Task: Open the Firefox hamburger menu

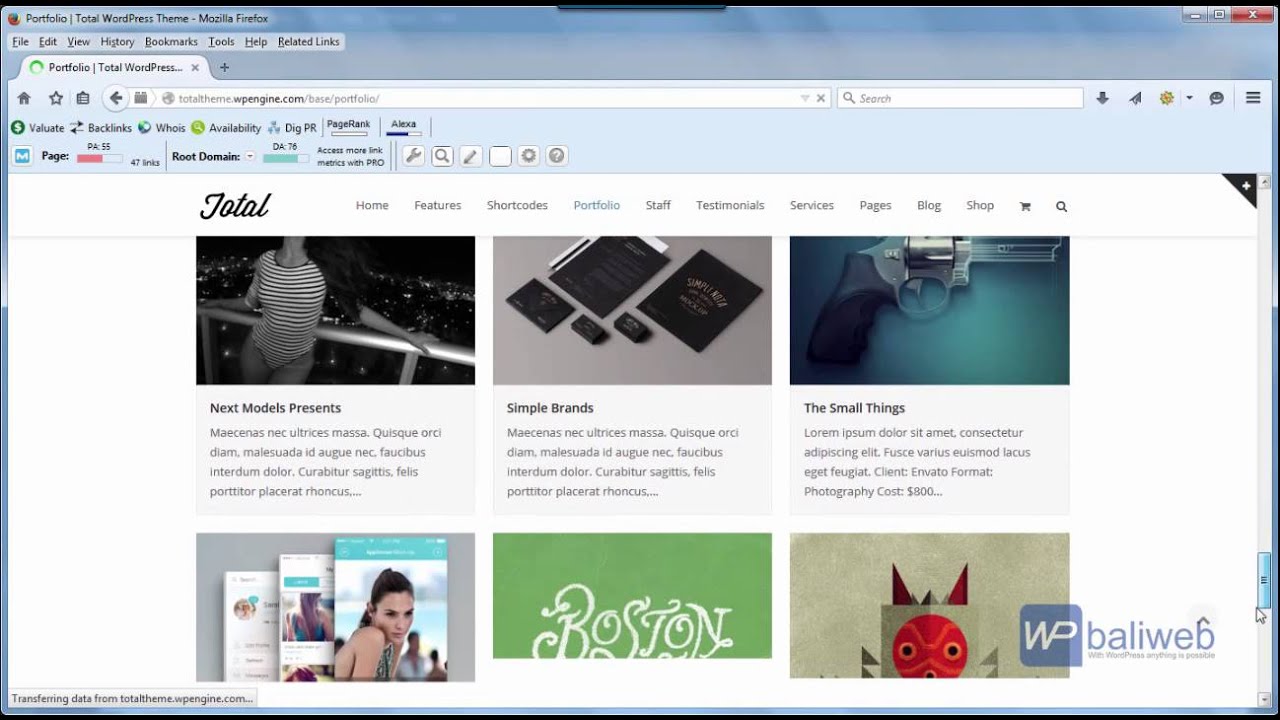Action: pyautogui.click(x=1253, y=98)
